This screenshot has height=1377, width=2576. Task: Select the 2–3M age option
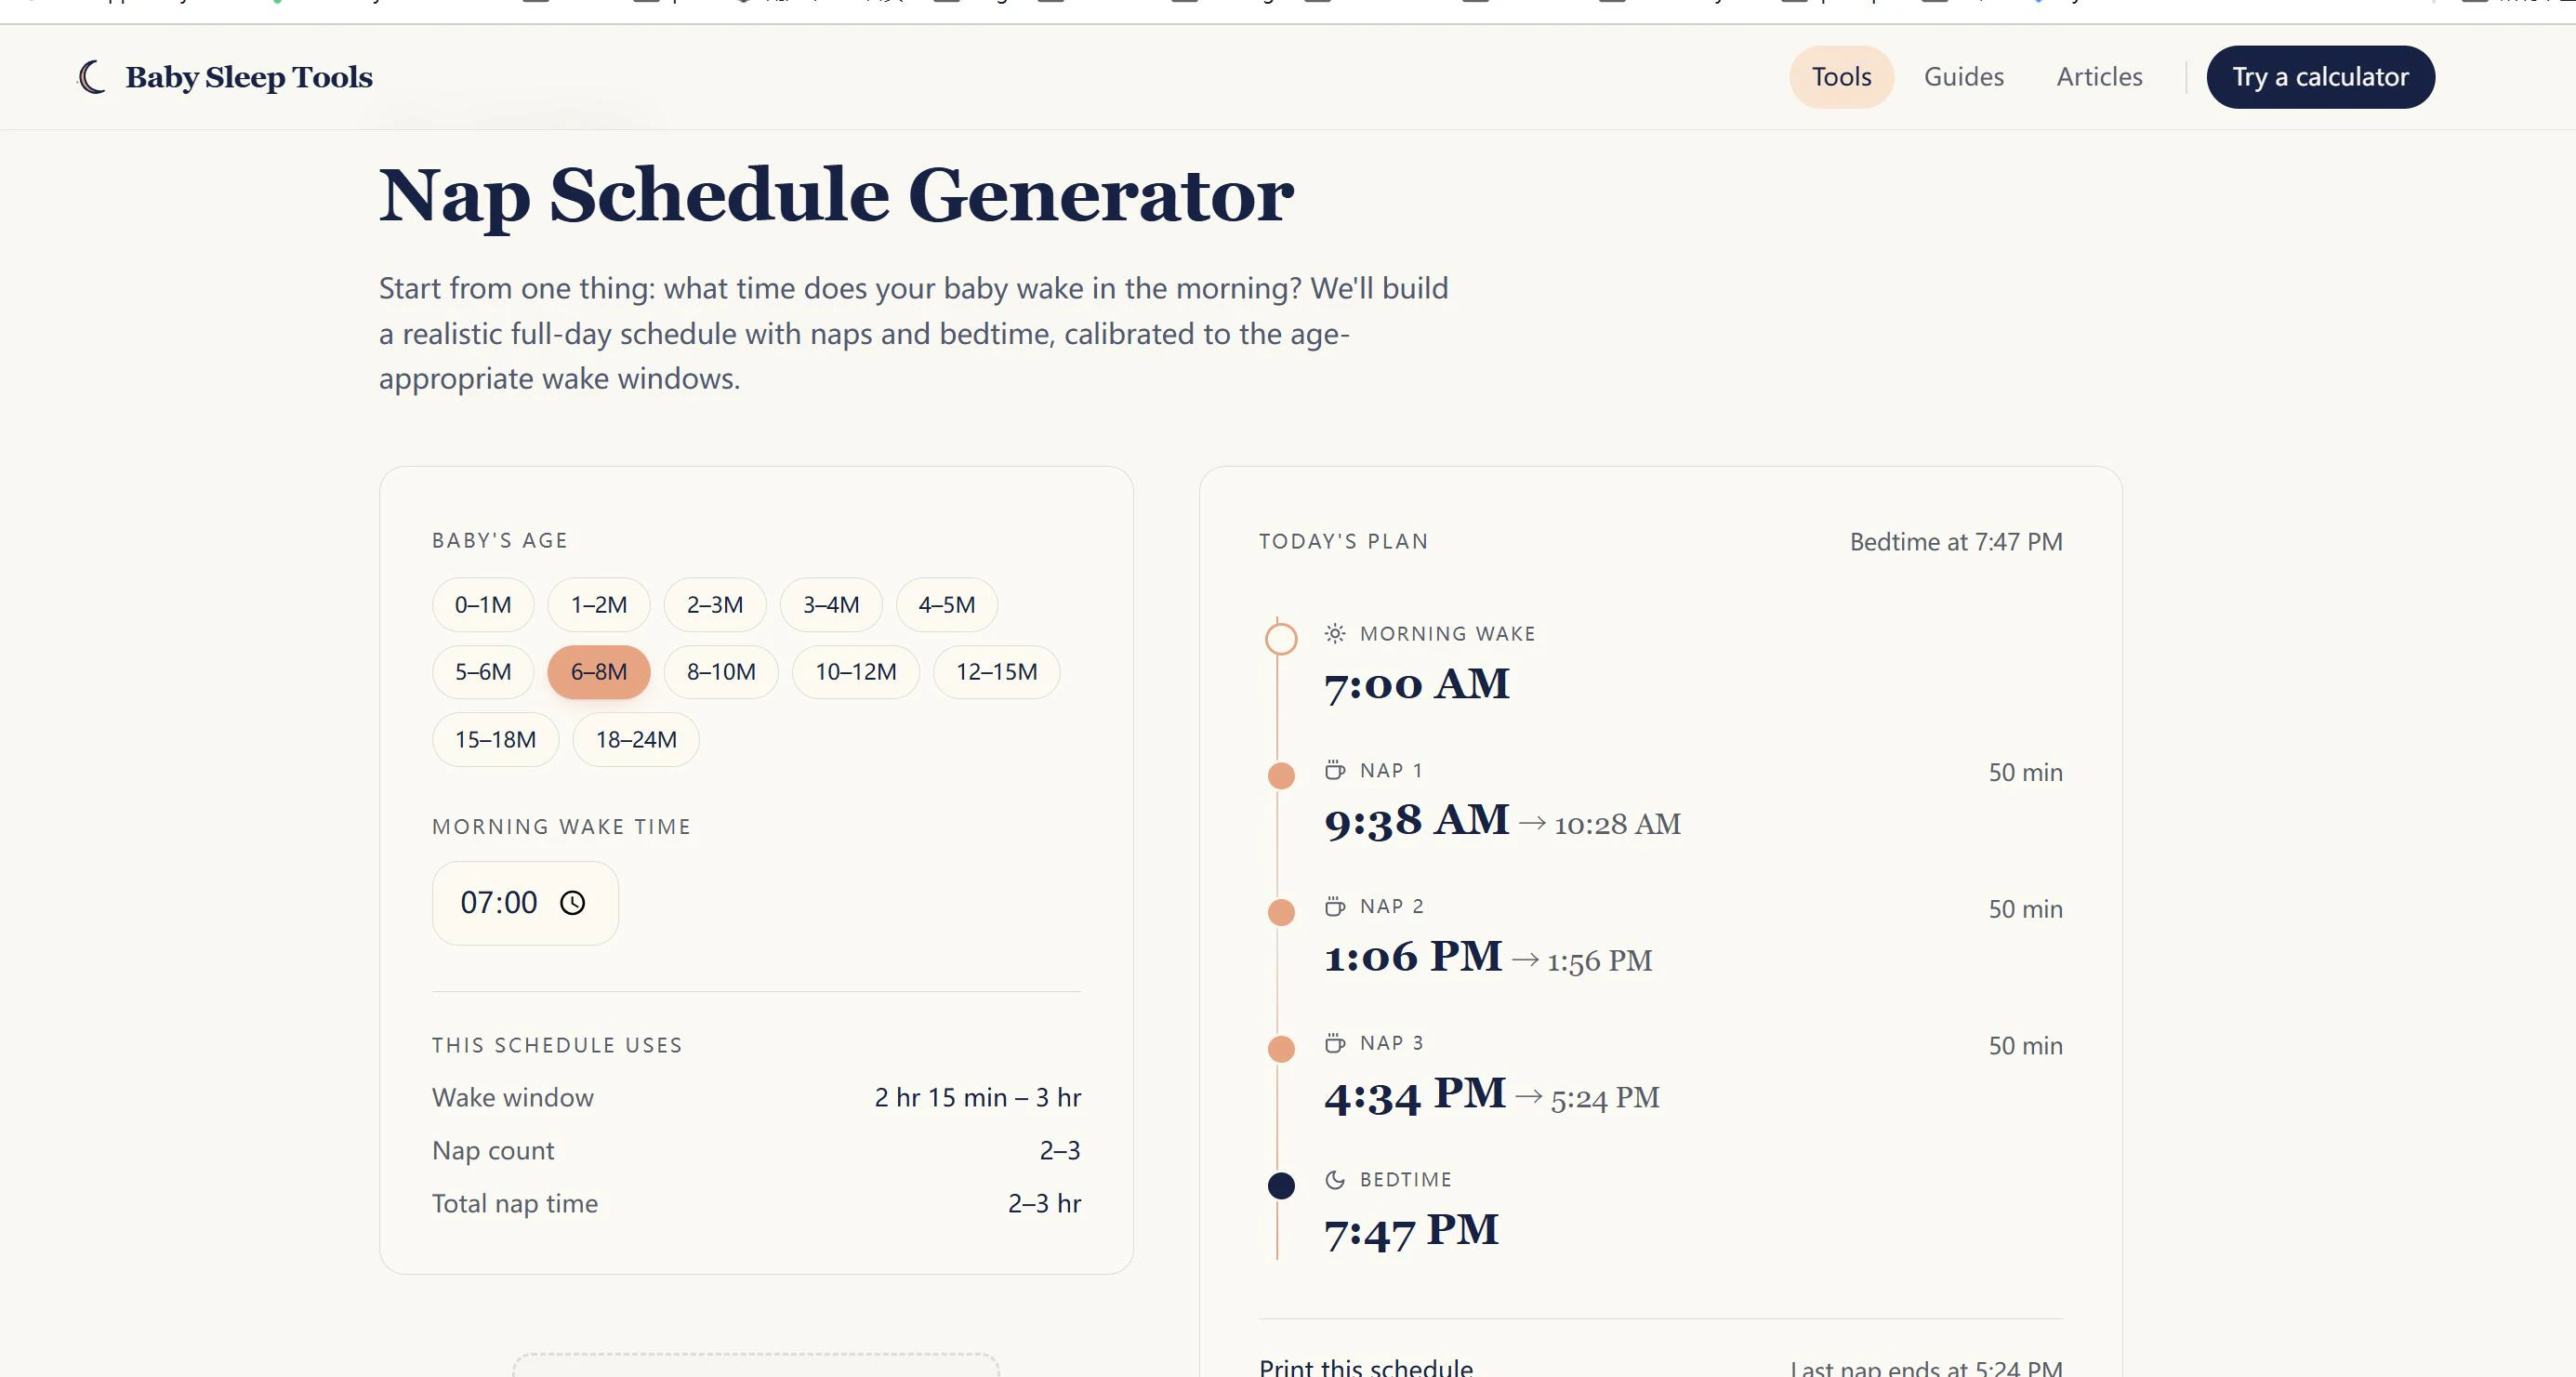click(x=715, y=605)
